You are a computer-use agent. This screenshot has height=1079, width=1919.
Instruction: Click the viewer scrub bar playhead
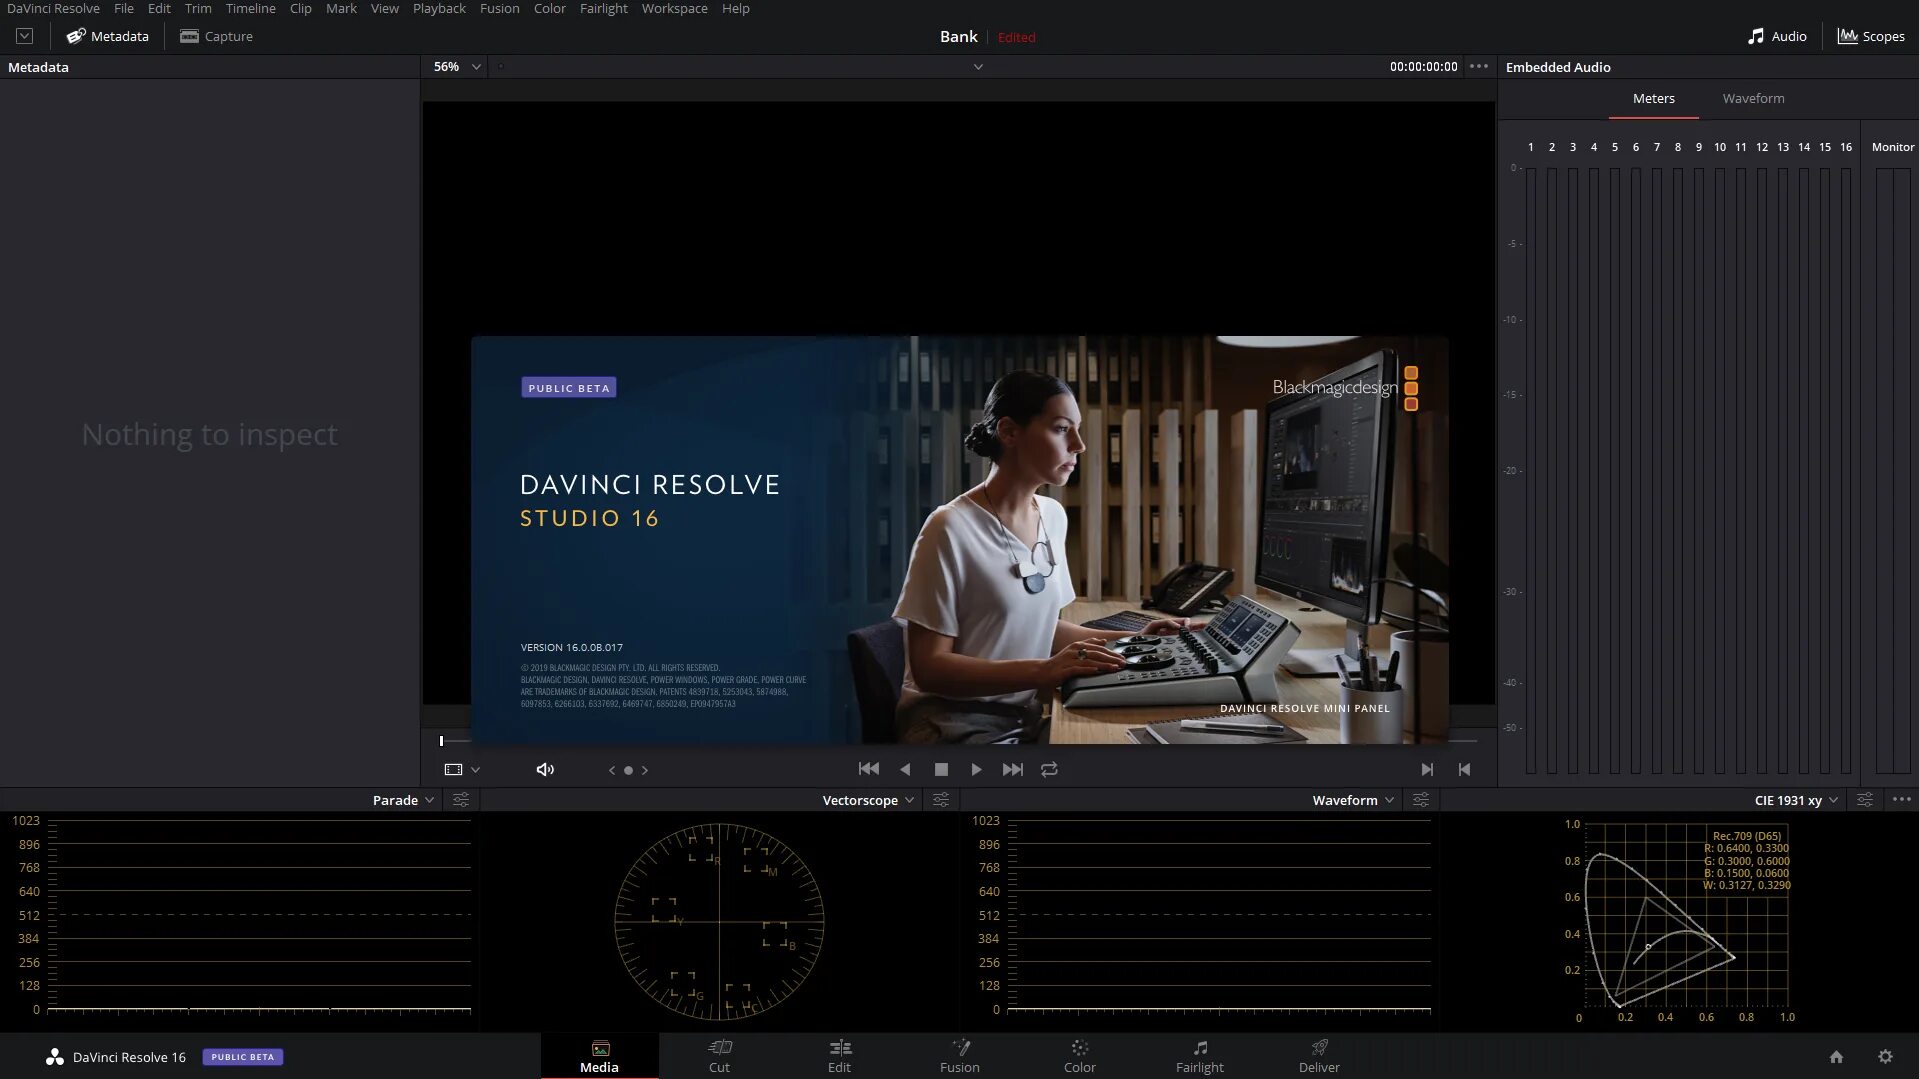(x=441, y=741)
